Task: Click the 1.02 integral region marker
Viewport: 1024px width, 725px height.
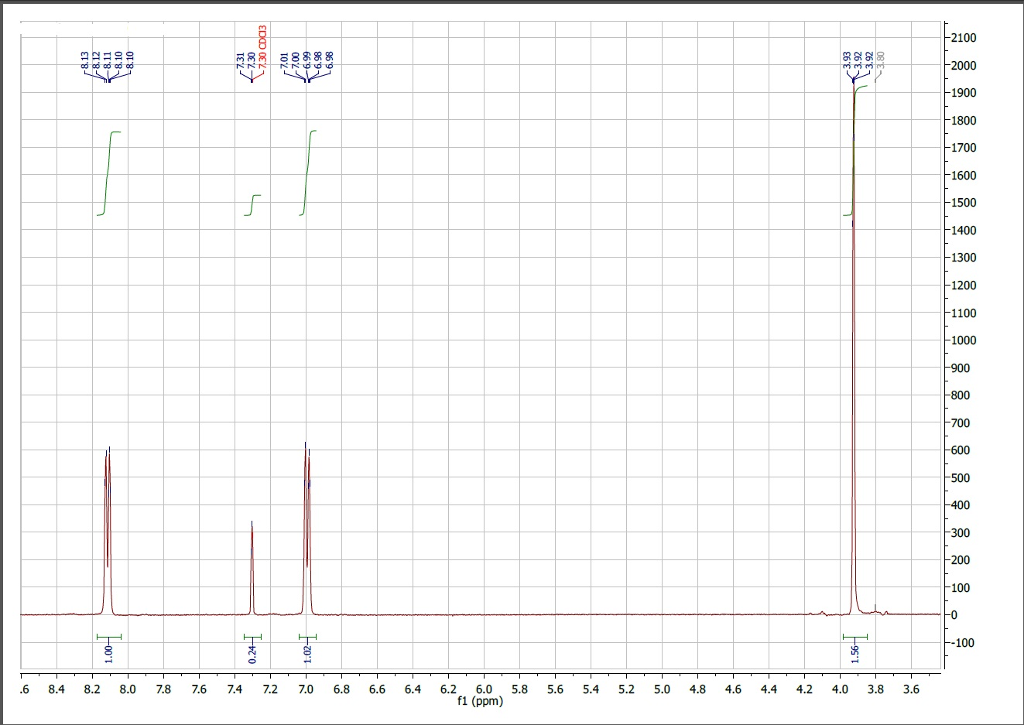Action: 306,652
